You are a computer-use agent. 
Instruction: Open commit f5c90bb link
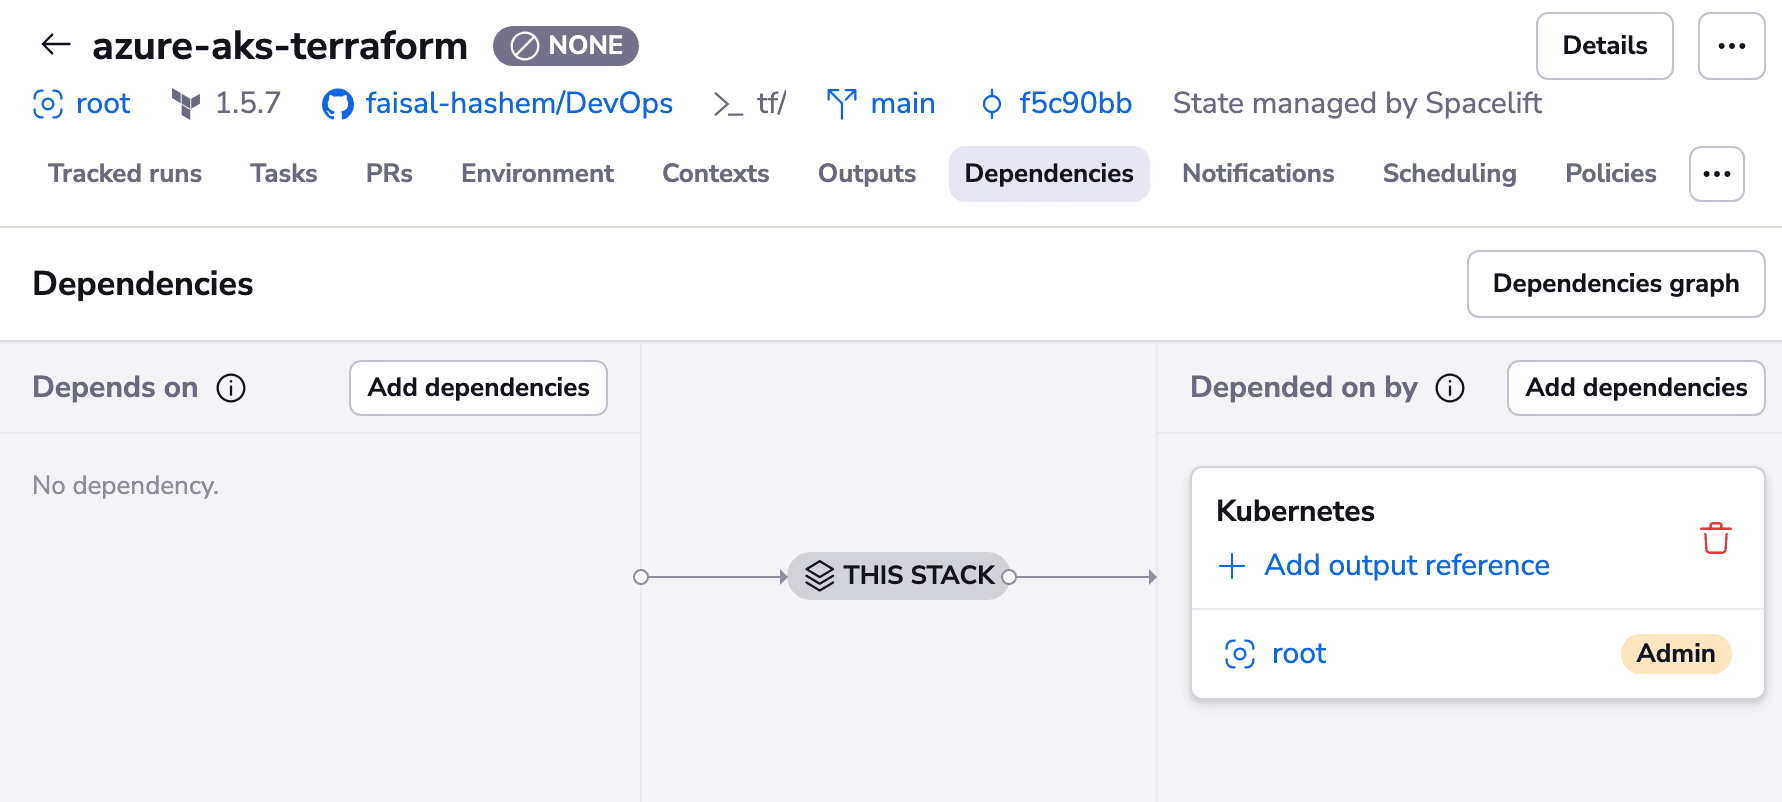[x=1076, y=104]
